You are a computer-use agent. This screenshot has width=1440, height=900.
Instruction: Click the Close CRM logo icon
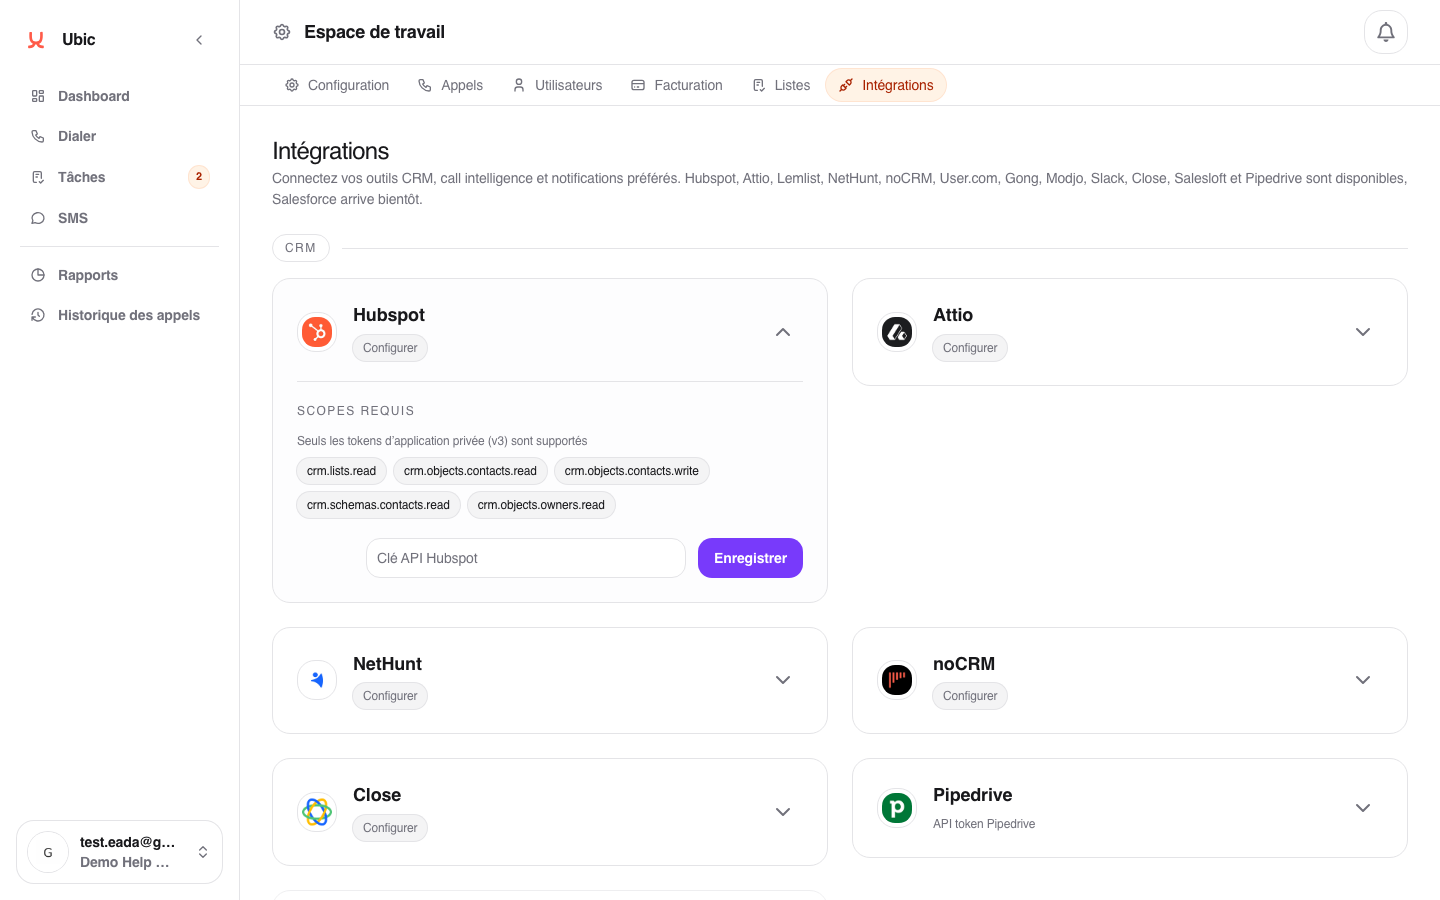pyautogui.click(x=317, y=811)
